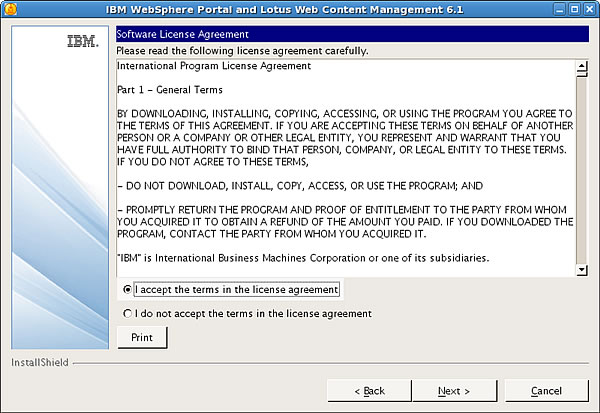The image size is (600, 413).
Task: Click license scrollbar down arrow
Action: [582, 270]
